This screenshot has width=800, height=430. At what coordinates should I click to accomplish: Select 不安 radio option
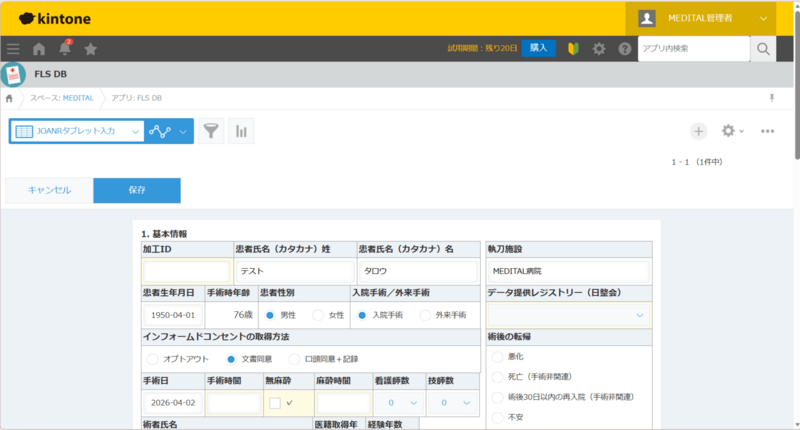click(x=497, y=417)
